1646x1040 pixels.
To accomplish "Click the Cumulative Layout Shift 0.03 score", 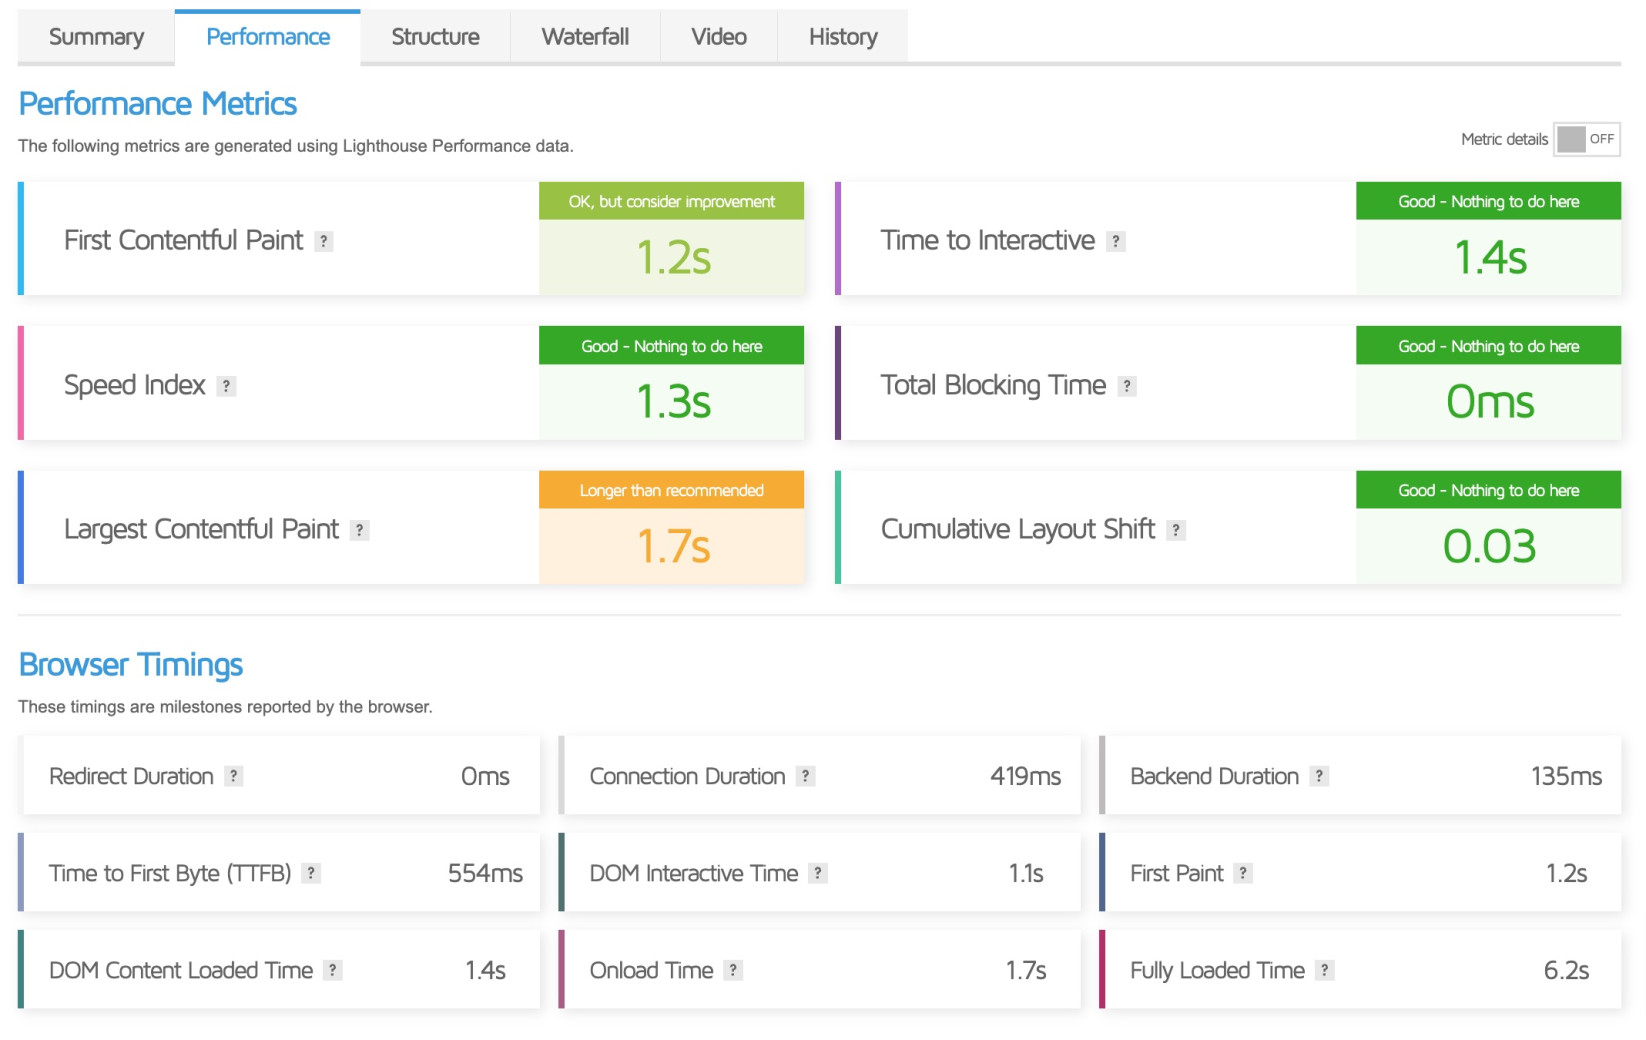I will click(1489, 546).
